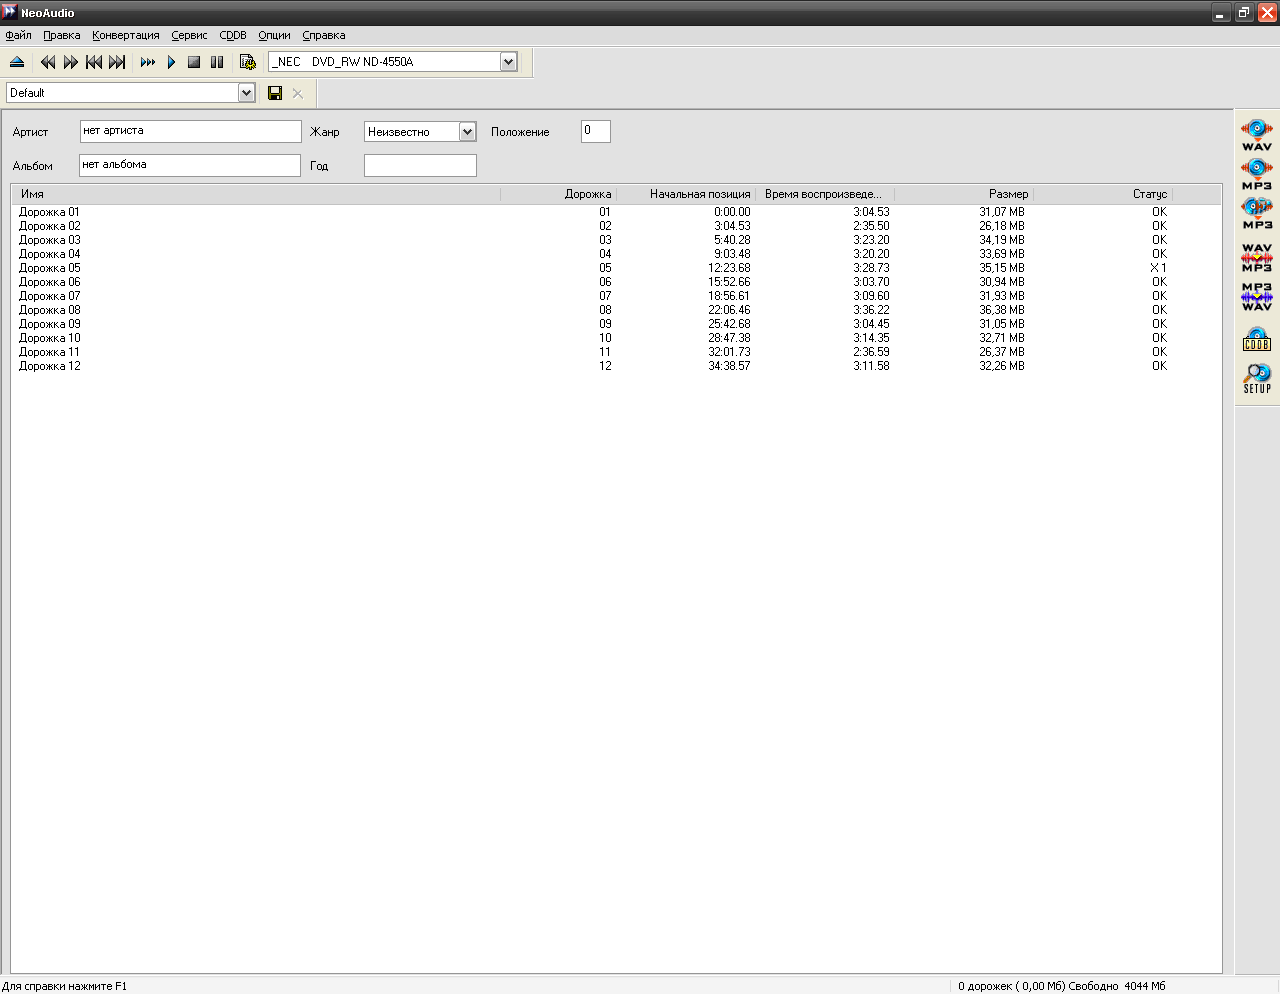Click the 36,38 MB size cell
1280x994 pixels.
(x=1002, y=310)
